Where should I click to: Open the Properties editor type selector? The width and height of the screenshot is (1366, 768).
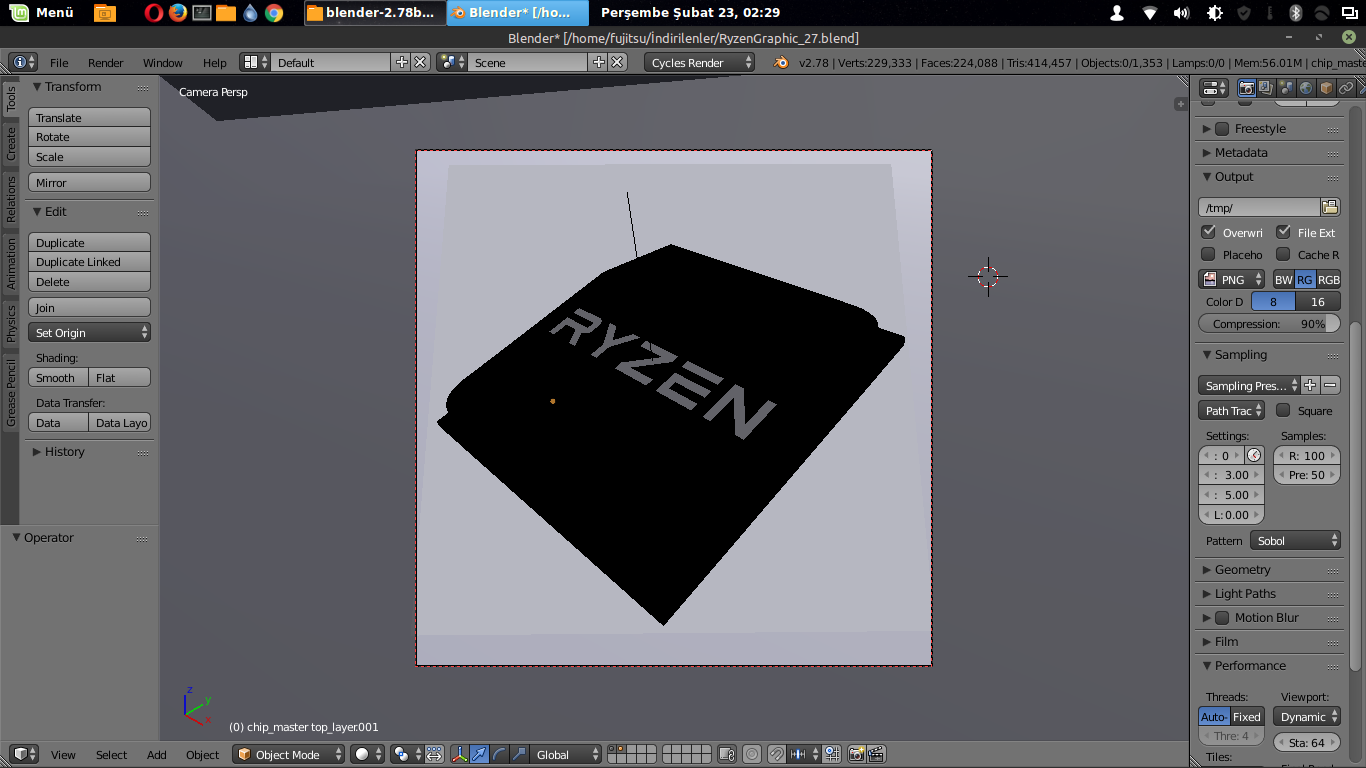1214,88
